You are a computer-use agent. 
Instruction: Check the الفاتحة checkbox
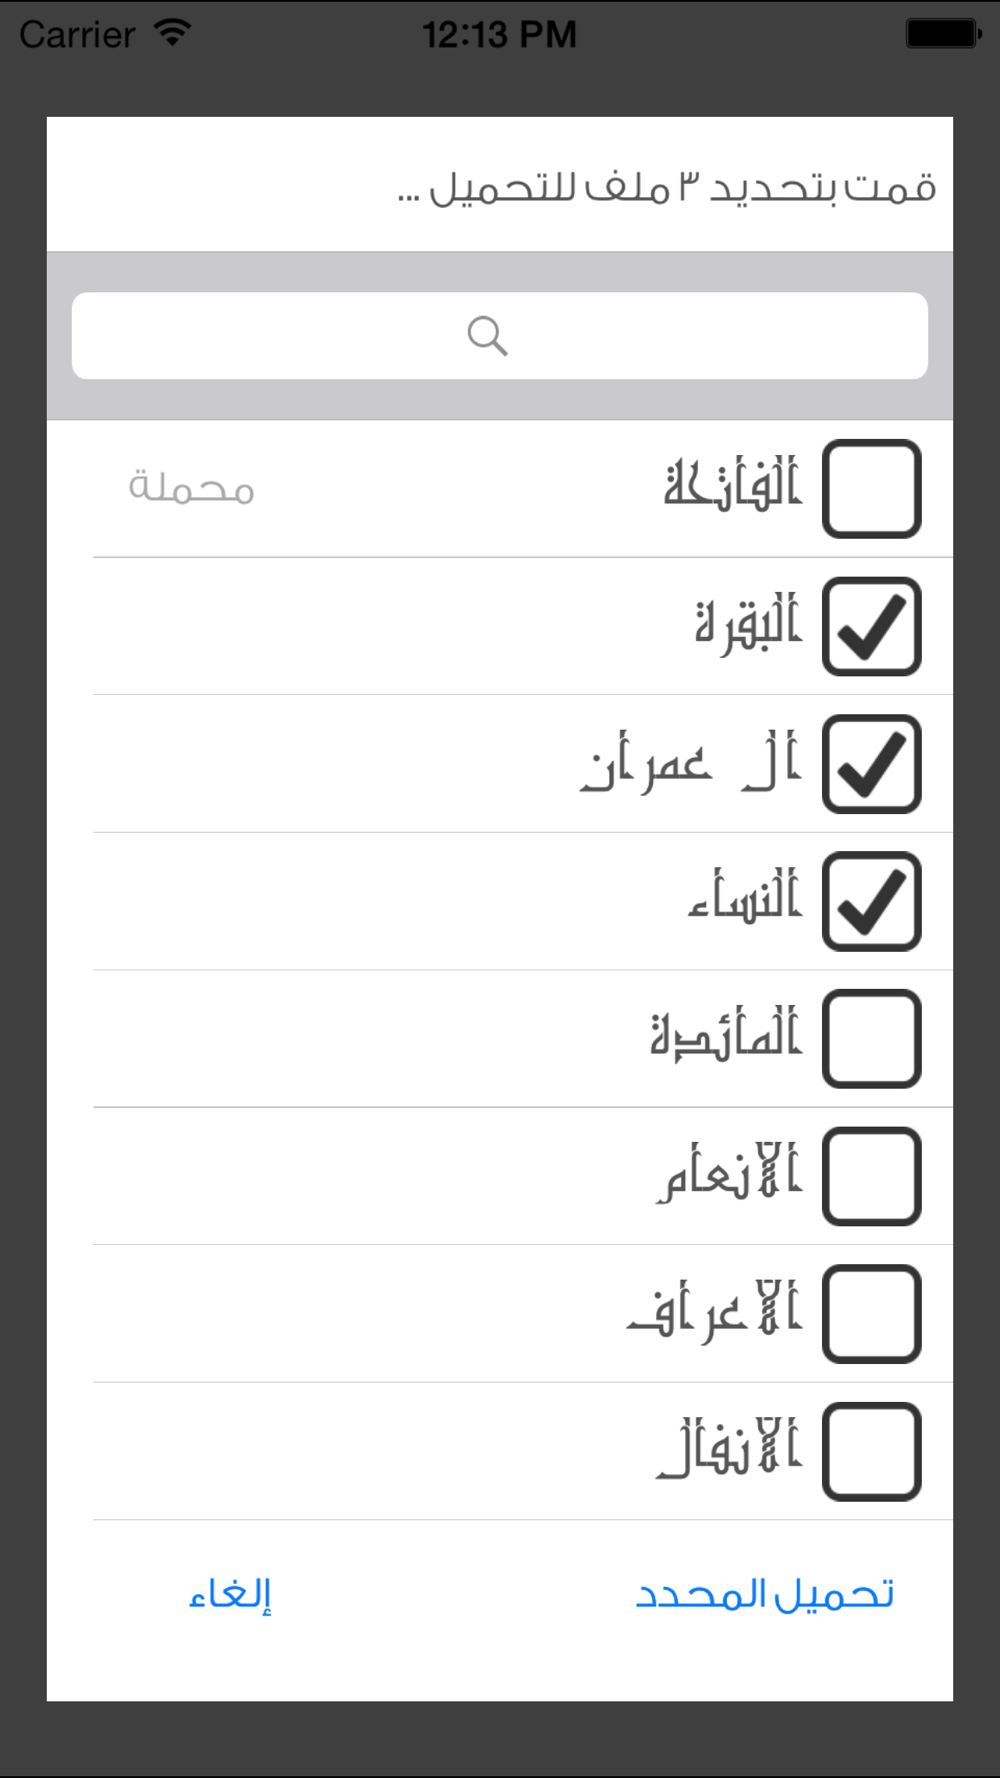[871, 489]
